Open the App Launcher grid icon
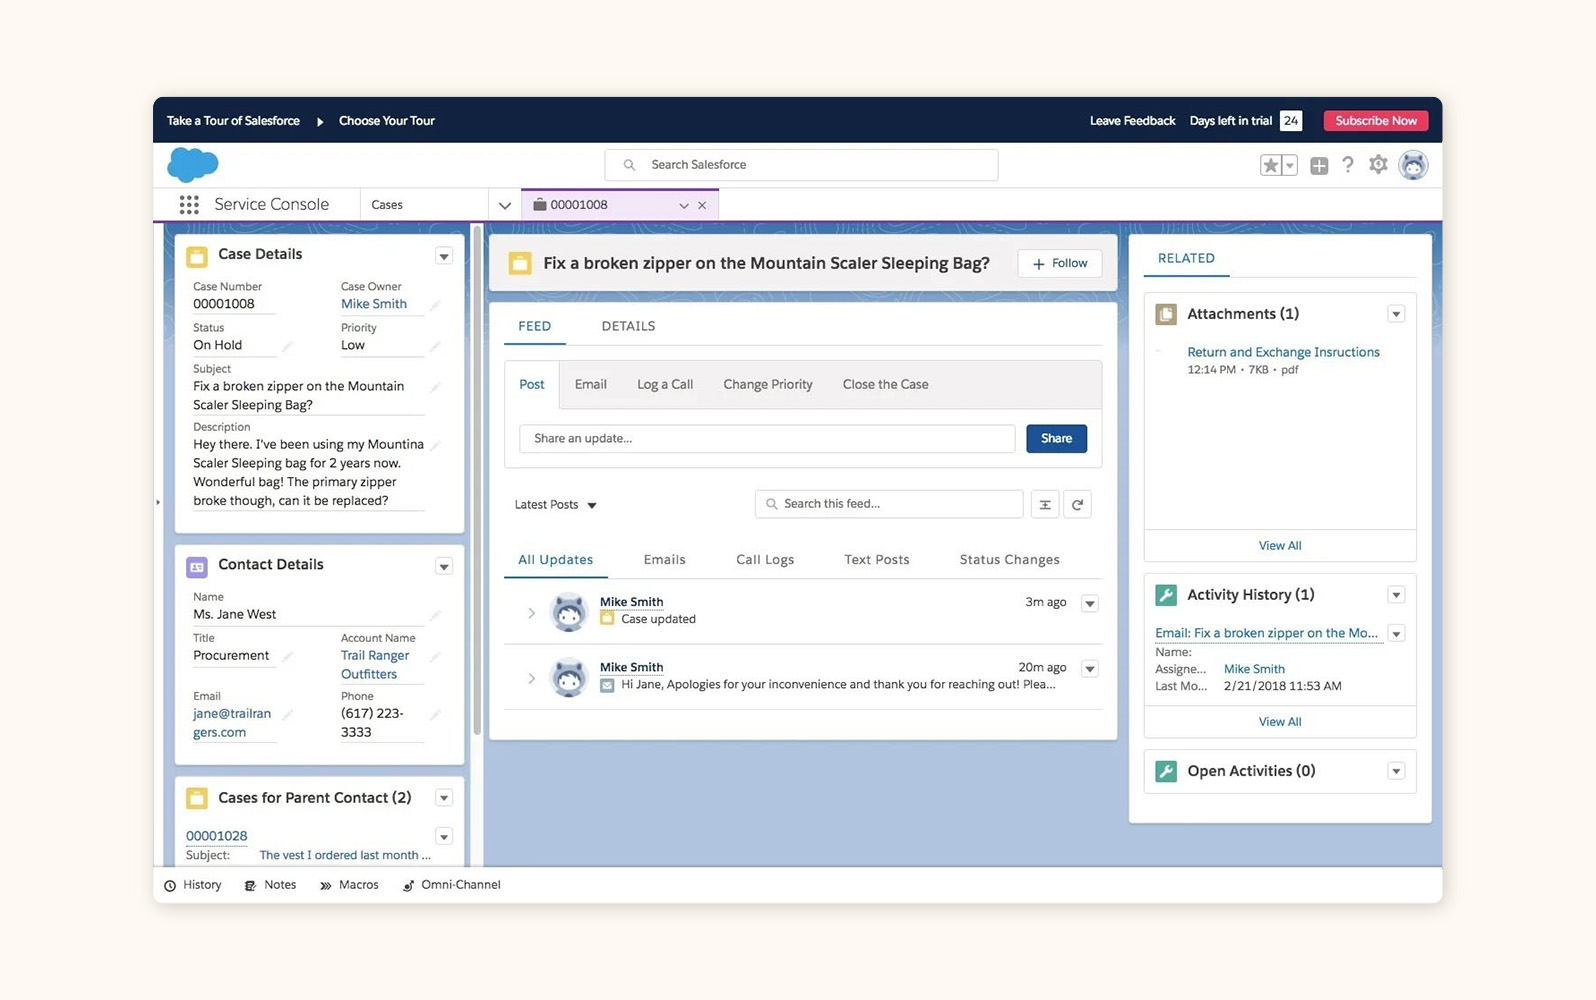 coord(189,204)
